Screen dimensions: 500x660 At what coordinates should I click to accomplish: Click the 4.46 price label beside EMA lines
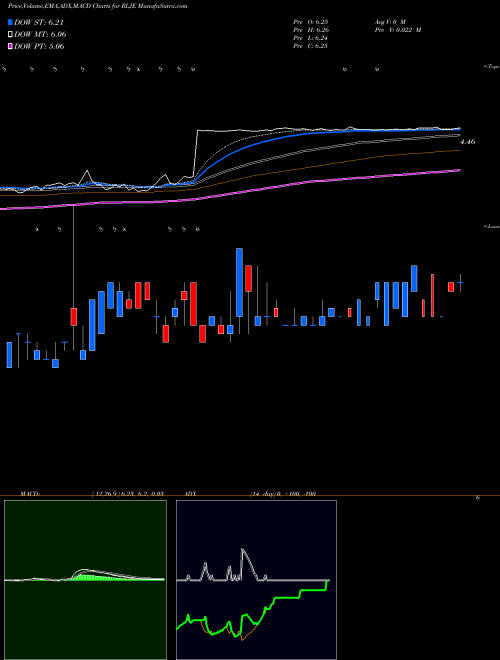(x=468, y=142)
